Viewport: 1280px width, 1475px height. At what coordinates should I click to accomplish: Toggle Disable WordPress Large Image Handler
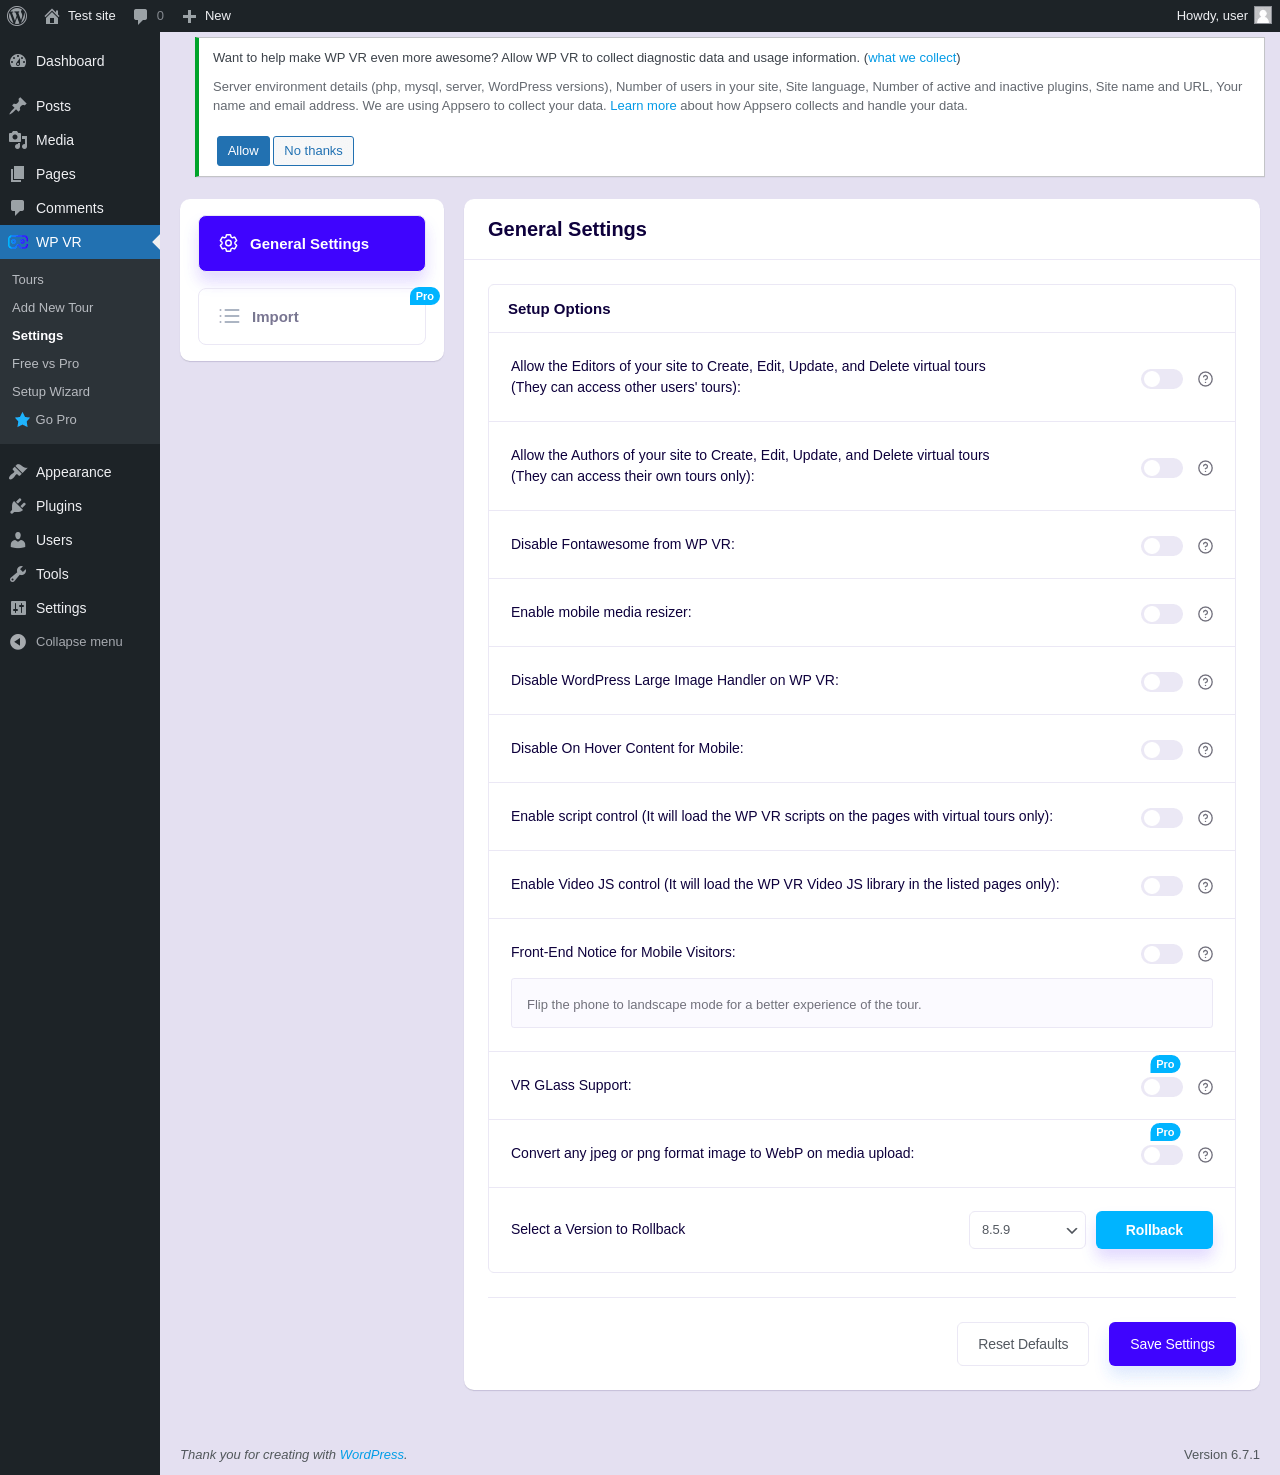[1162, 682]
